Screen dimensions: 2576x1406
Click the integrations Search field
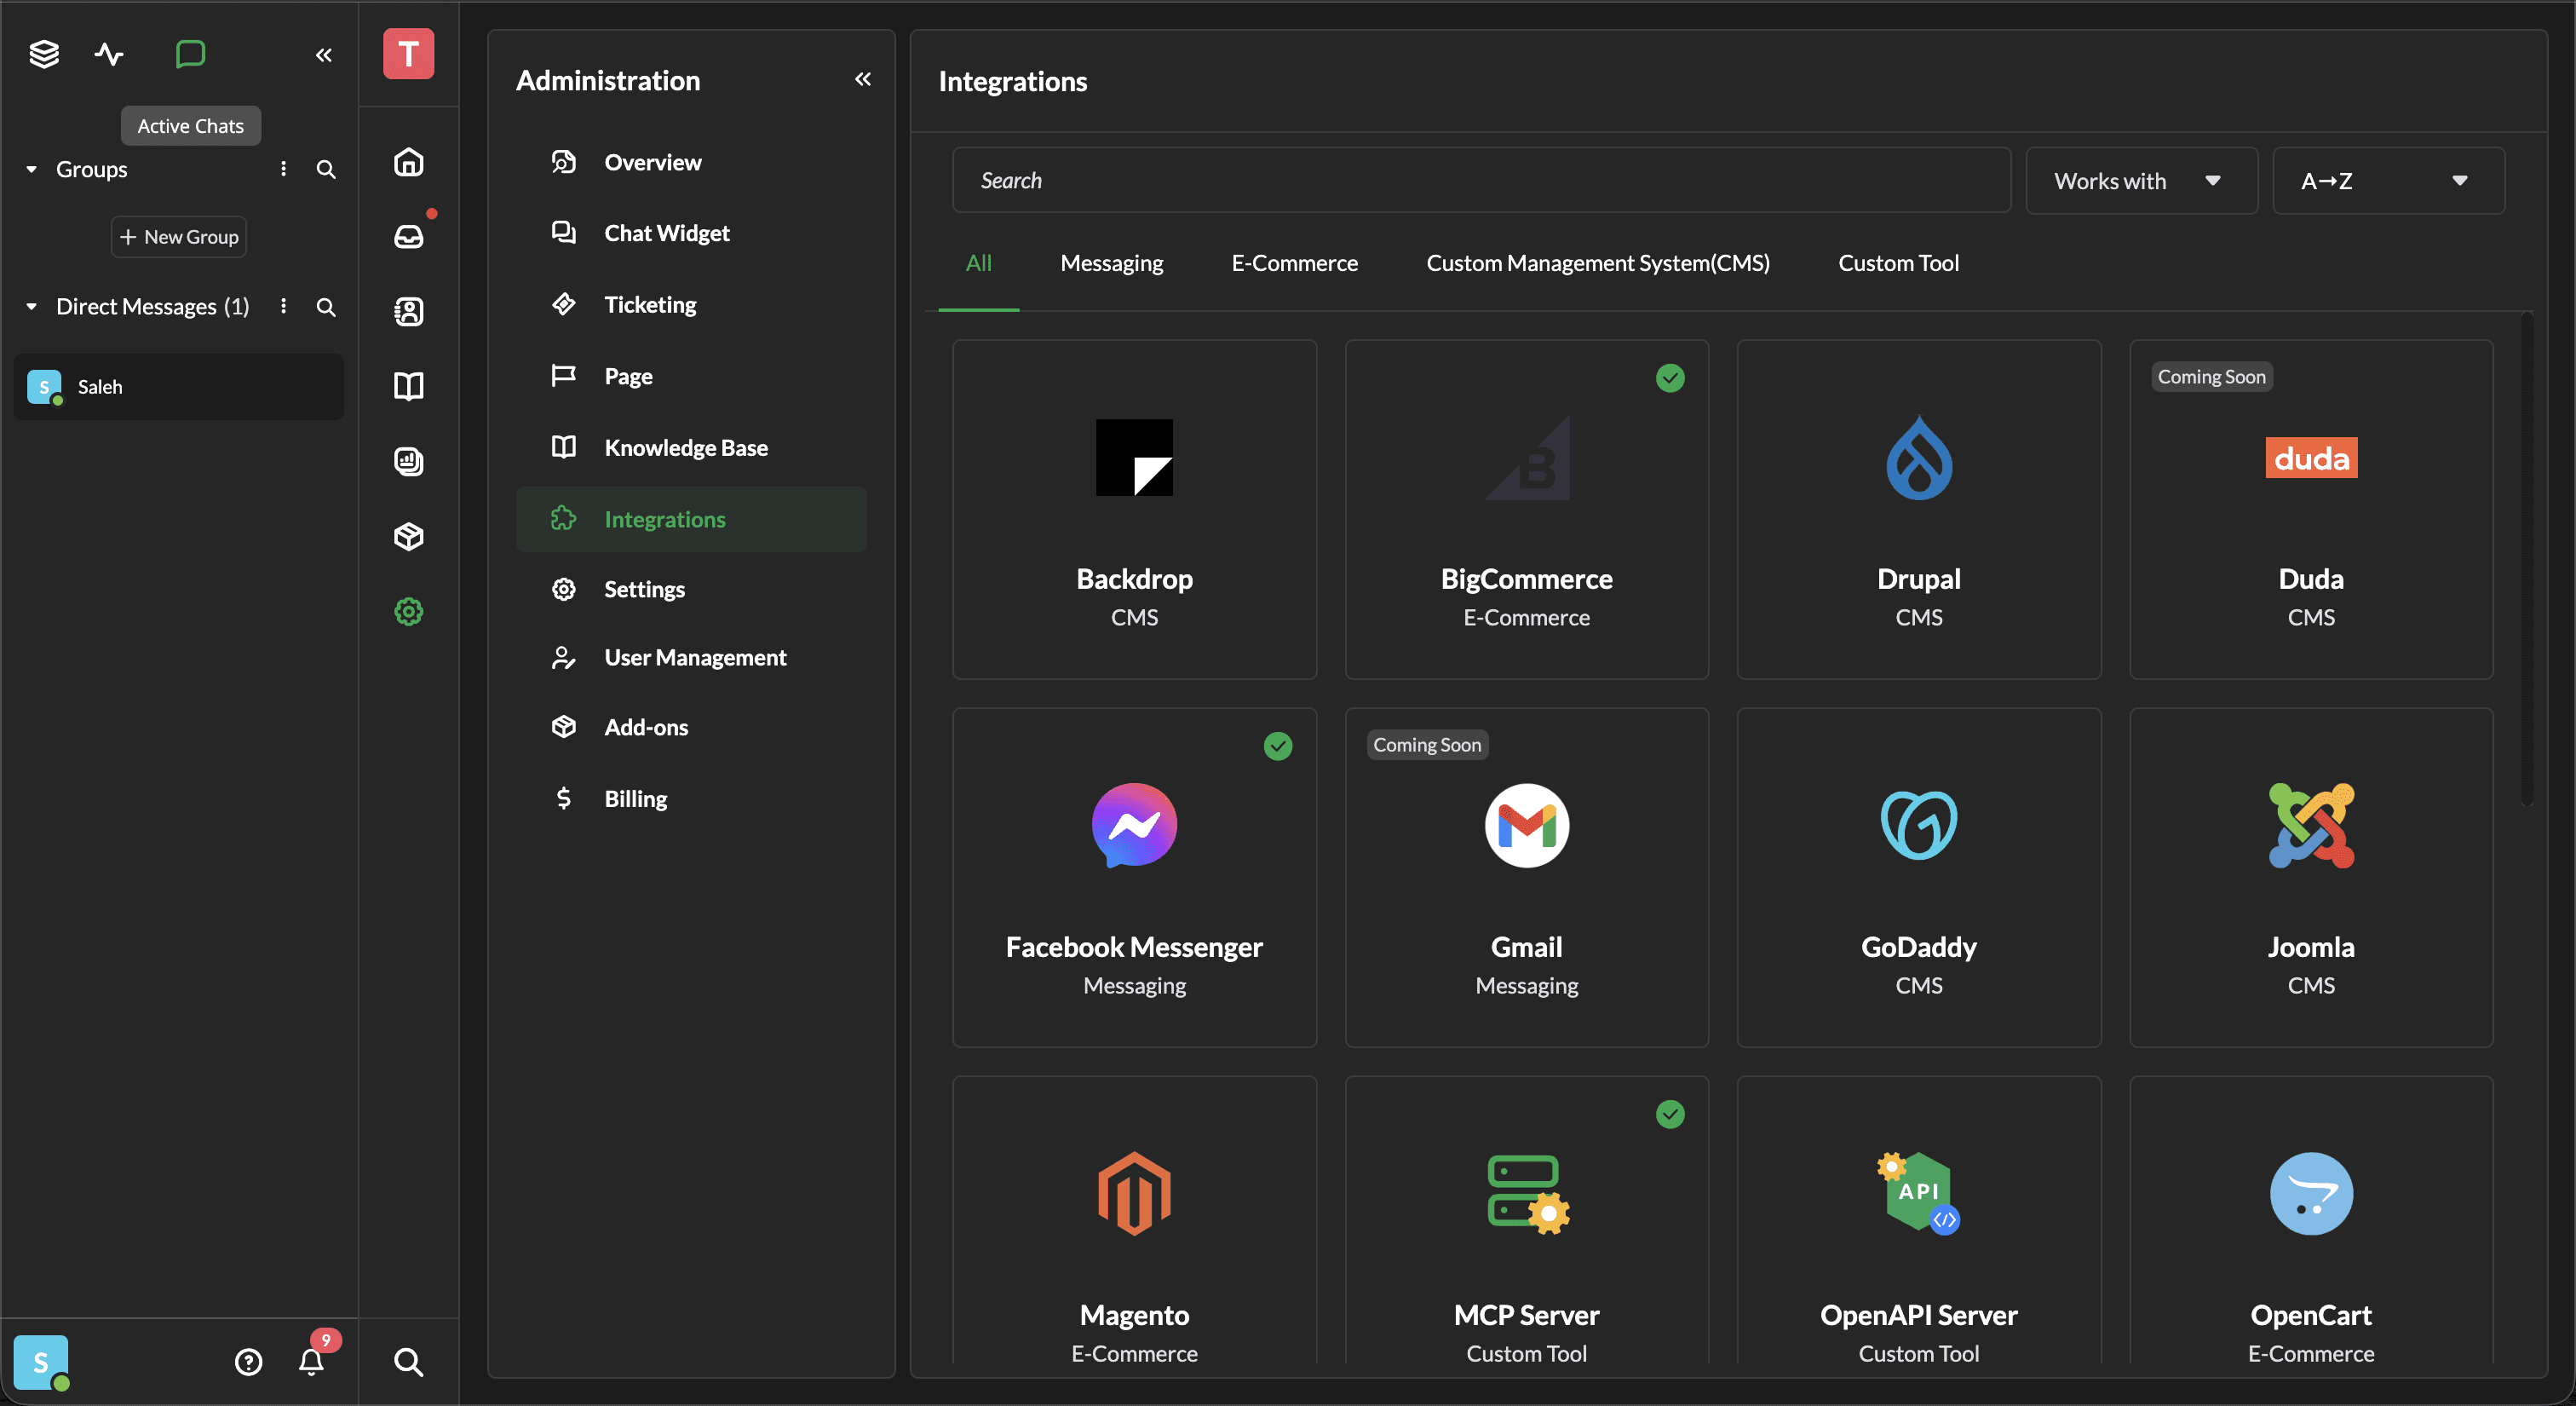coord(1480,181)
